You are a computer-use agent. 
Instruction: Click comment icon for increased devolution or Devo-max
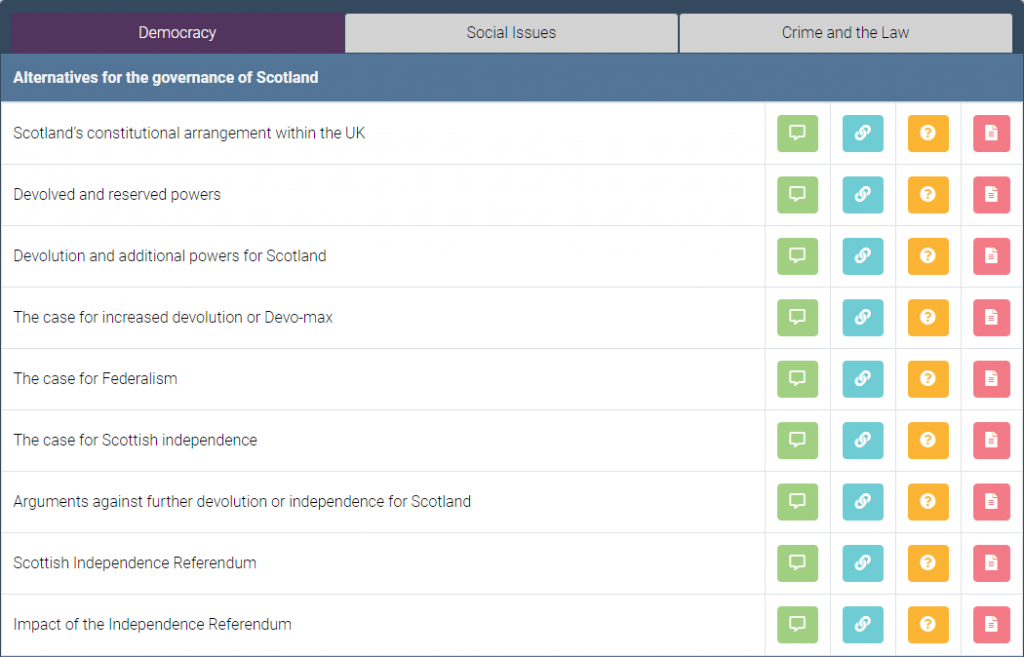[797, 317]
